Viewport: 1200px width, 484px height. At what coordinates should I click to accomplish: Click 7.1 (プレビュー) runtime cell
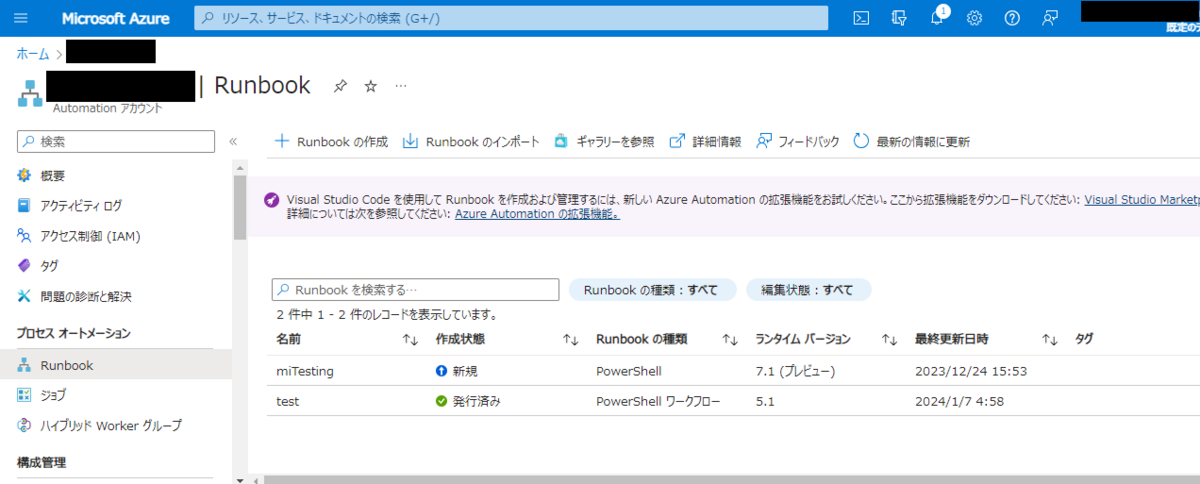(x=795, y=371)
